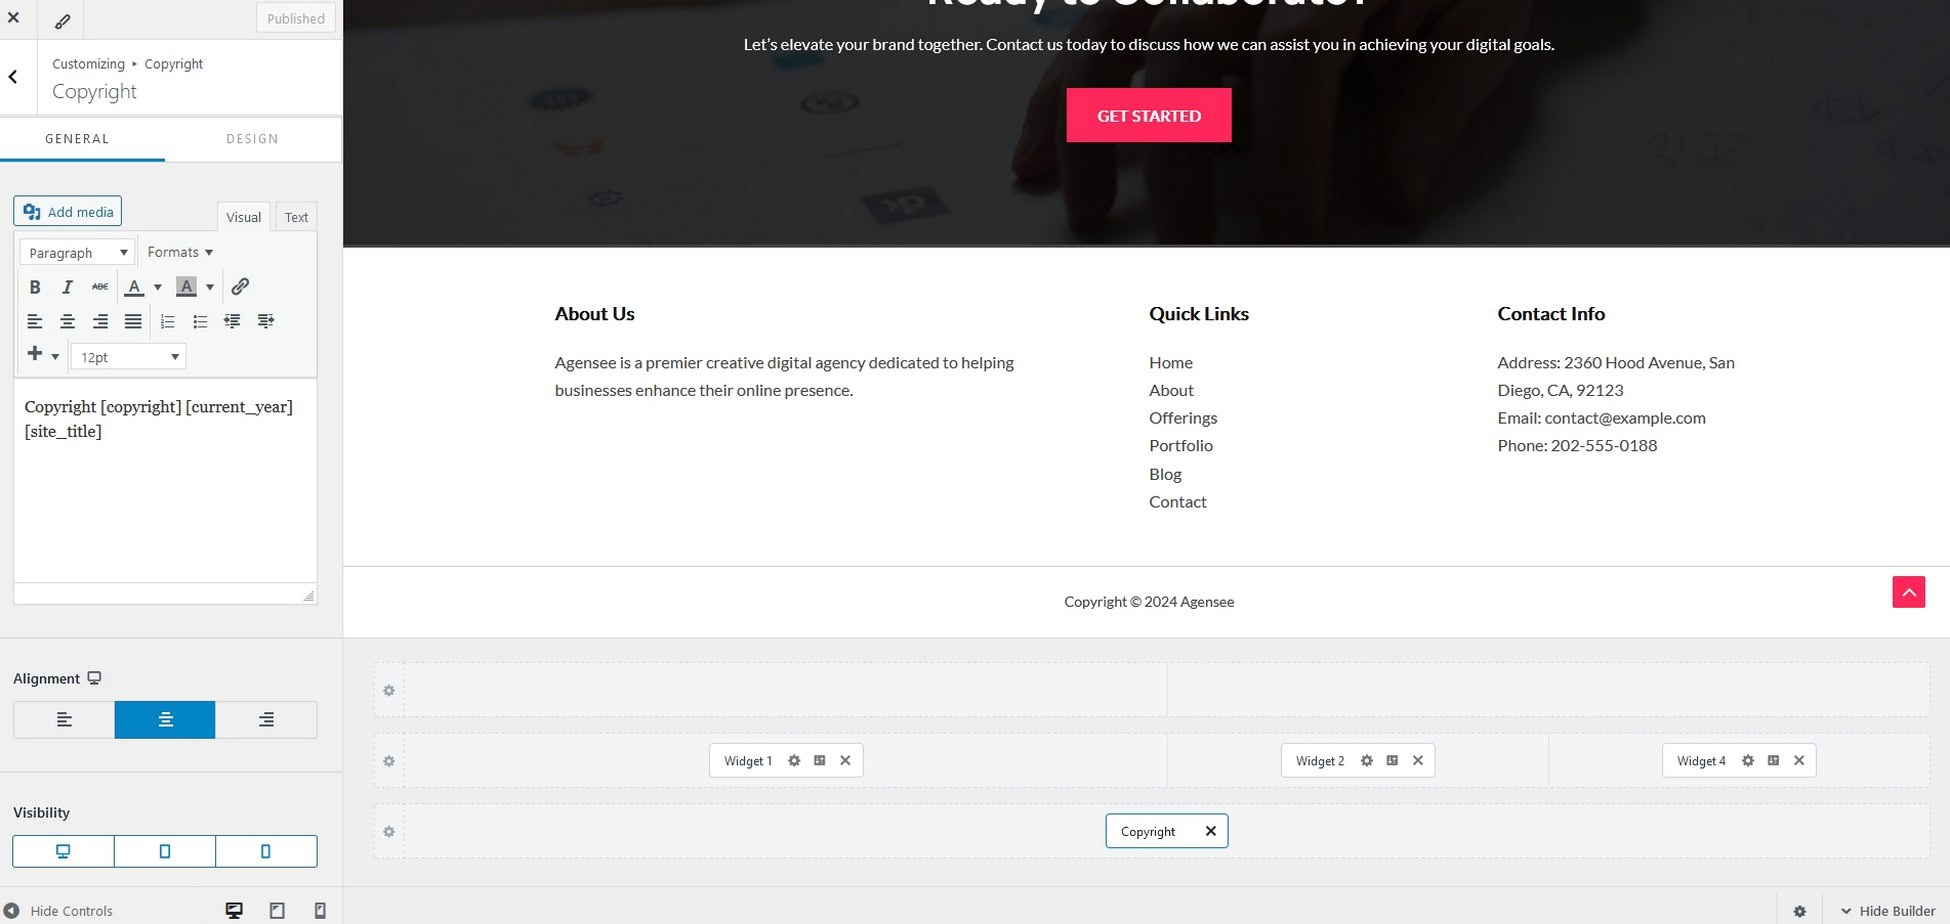
Task: Toggle tablet visibility
Action: click(x=165, y=851)
